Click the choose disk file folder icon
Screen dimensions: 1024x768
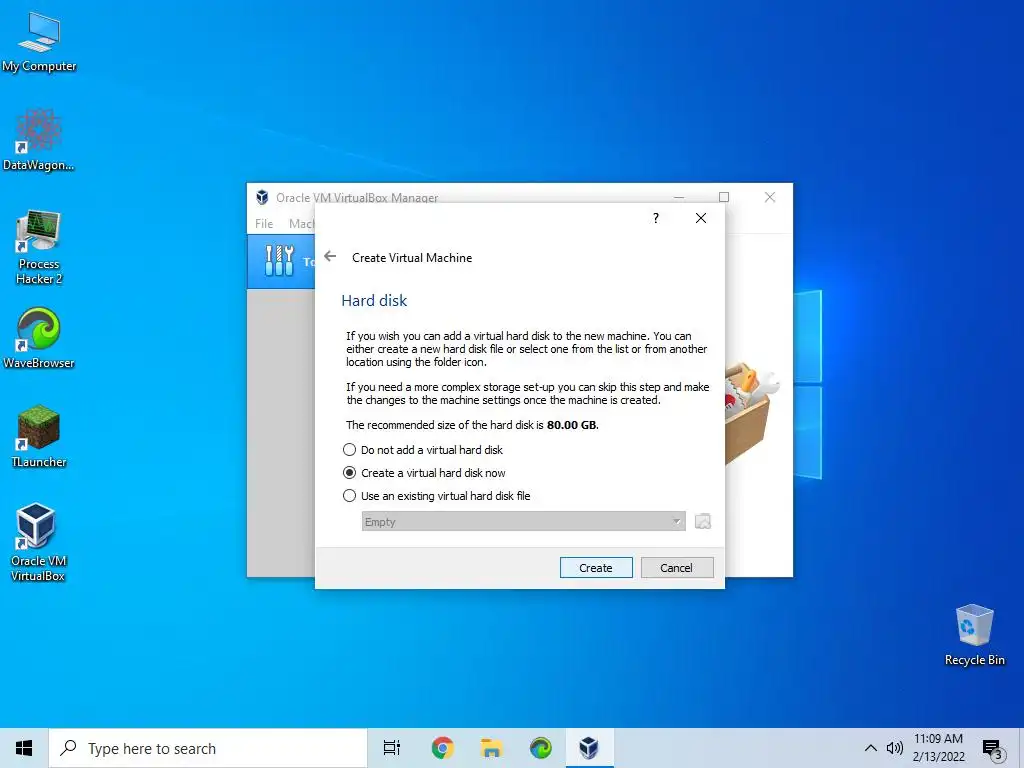[x=703, y=521]
